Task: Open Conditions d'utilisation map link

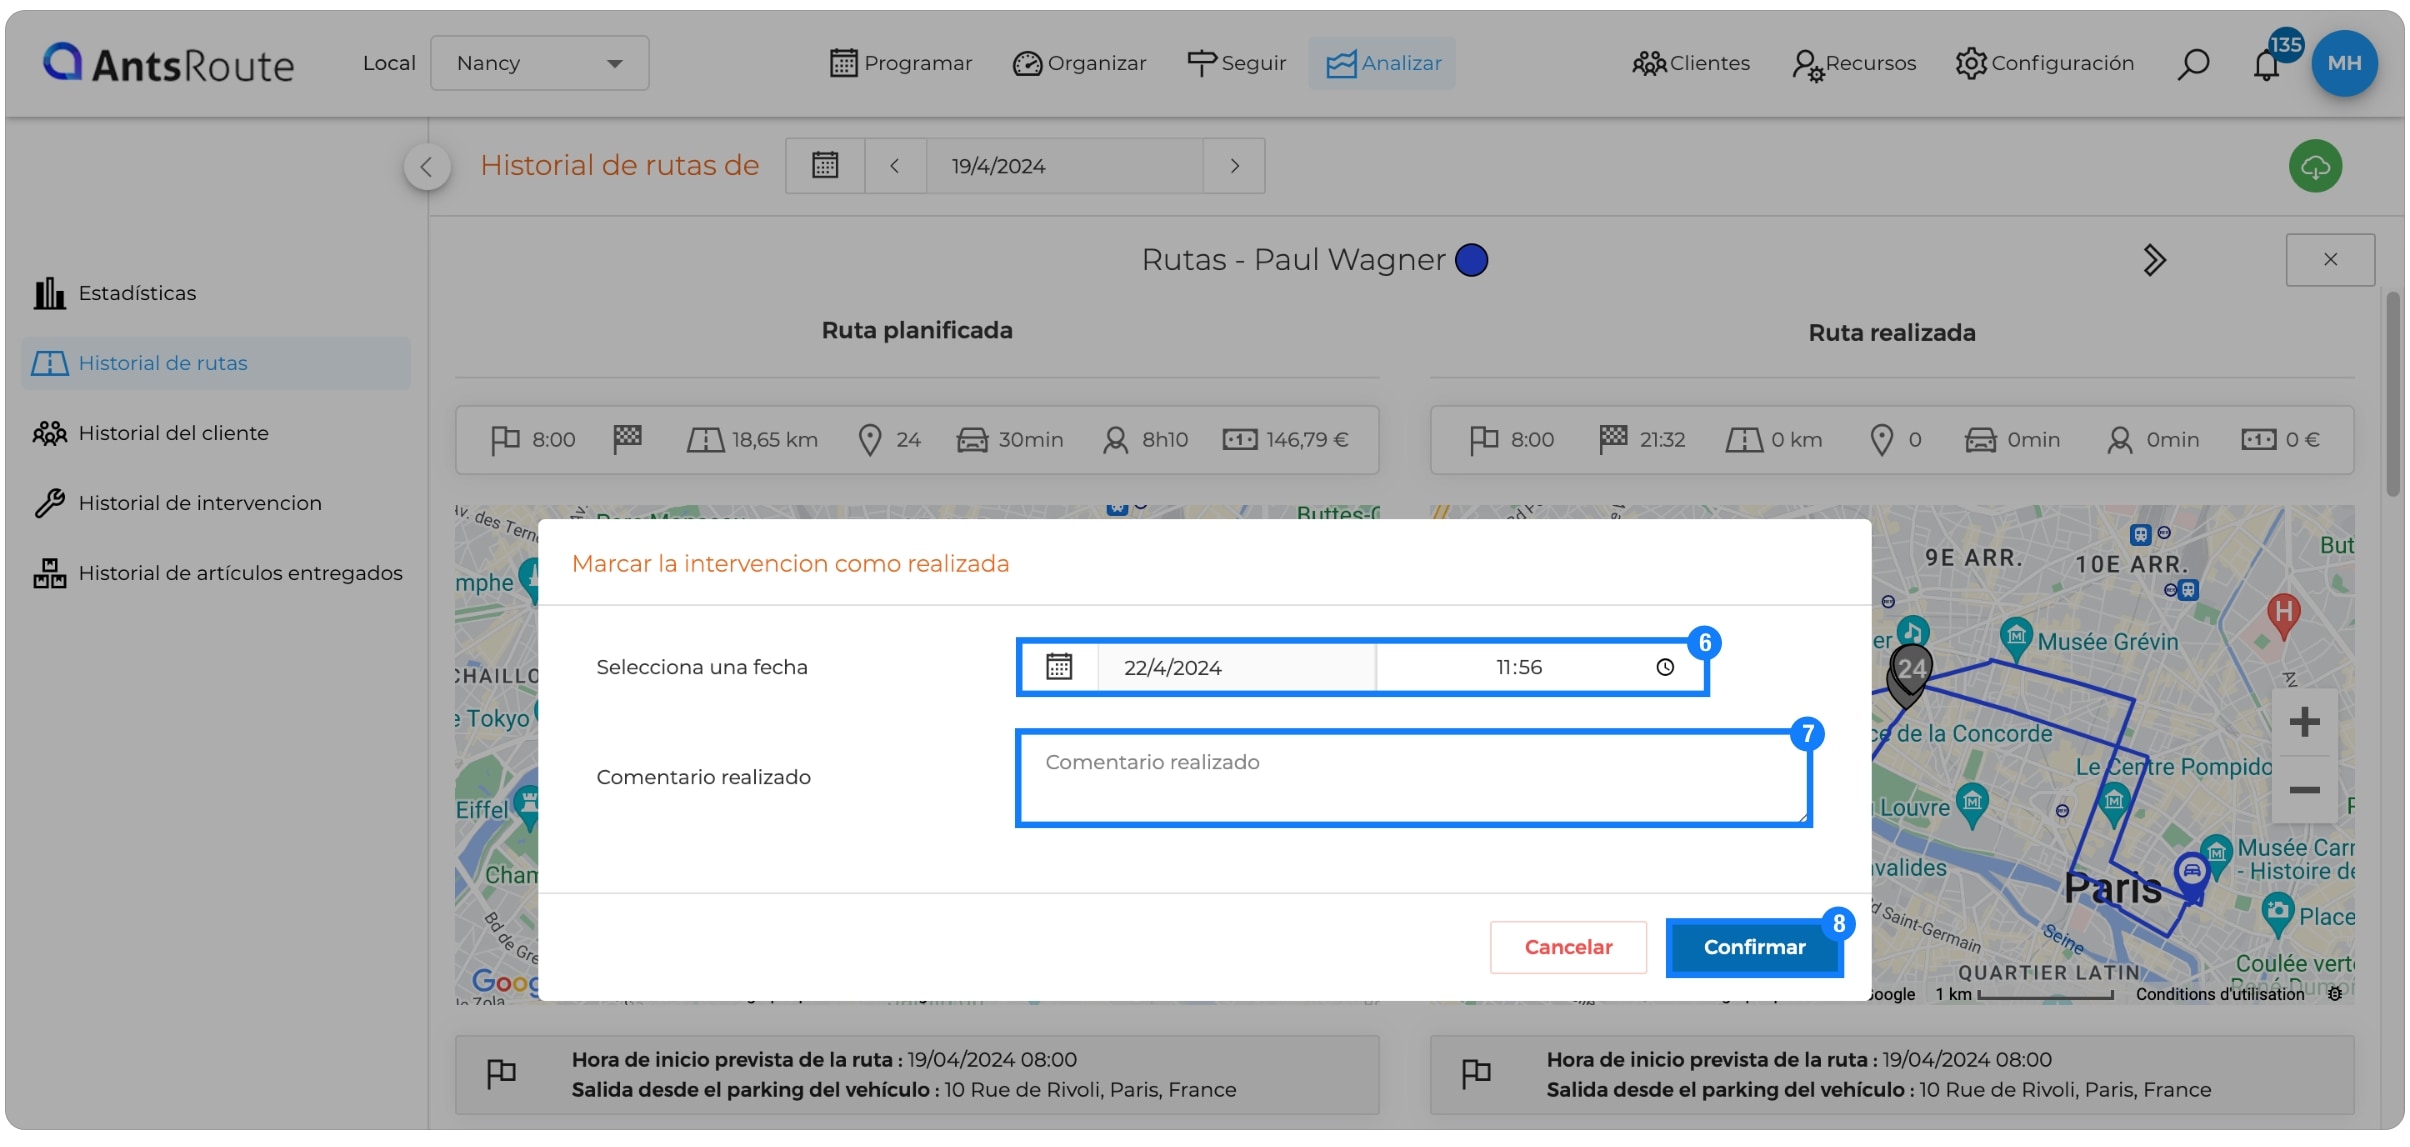Action: coord(2219,994)
